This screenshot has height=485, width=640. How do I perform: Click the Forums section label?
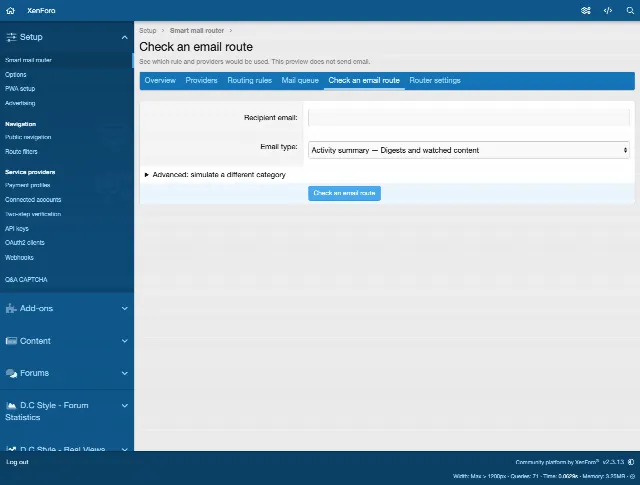34,373
